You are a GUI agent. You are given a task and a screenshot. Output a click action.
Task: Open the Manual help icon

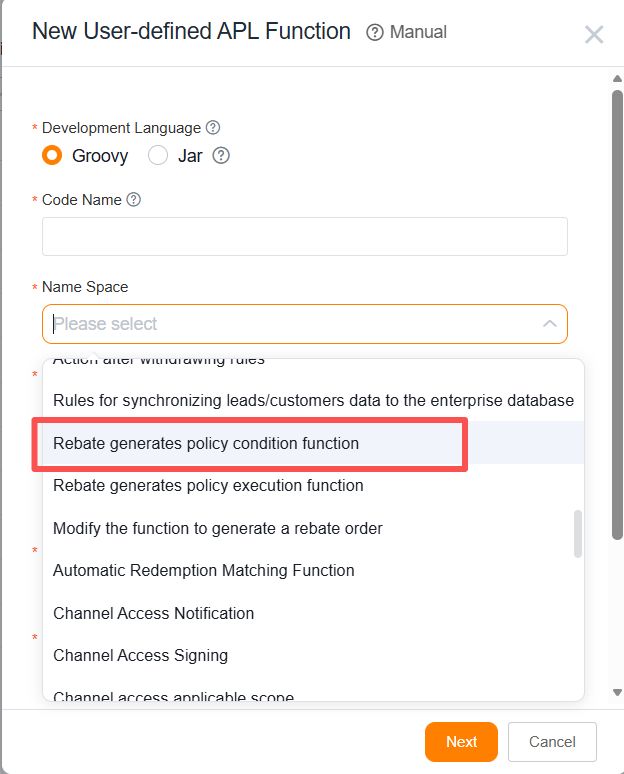375,33
